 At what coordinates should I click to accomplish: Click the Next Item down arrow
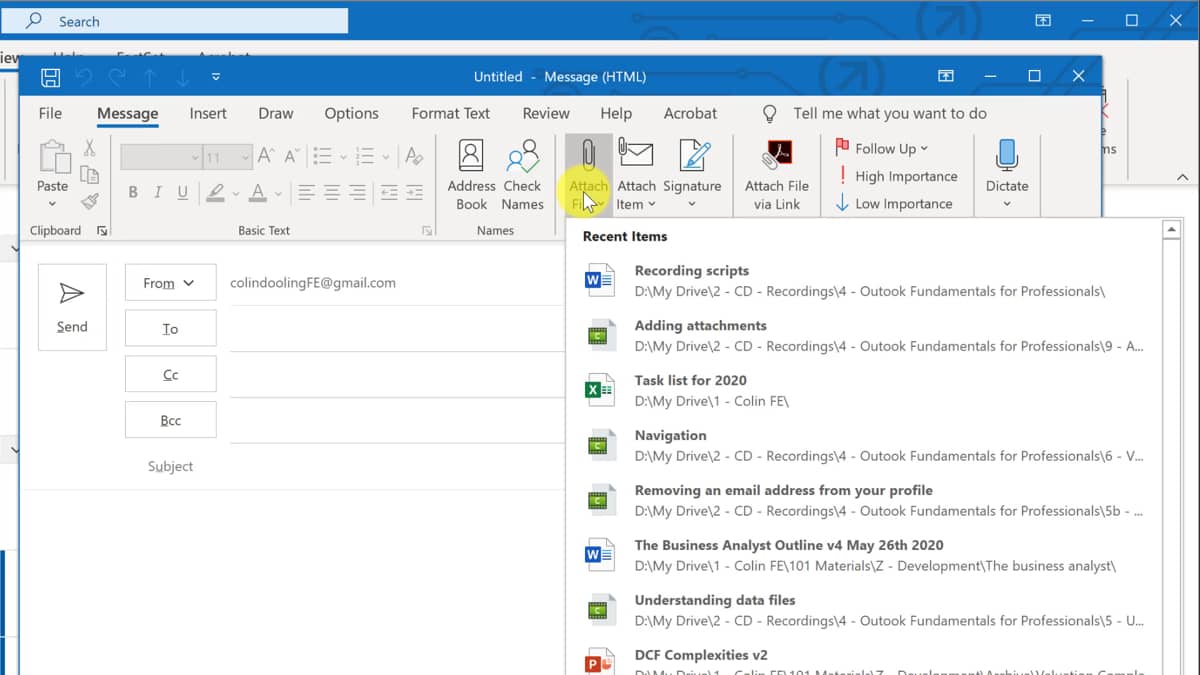coord(182,77)
